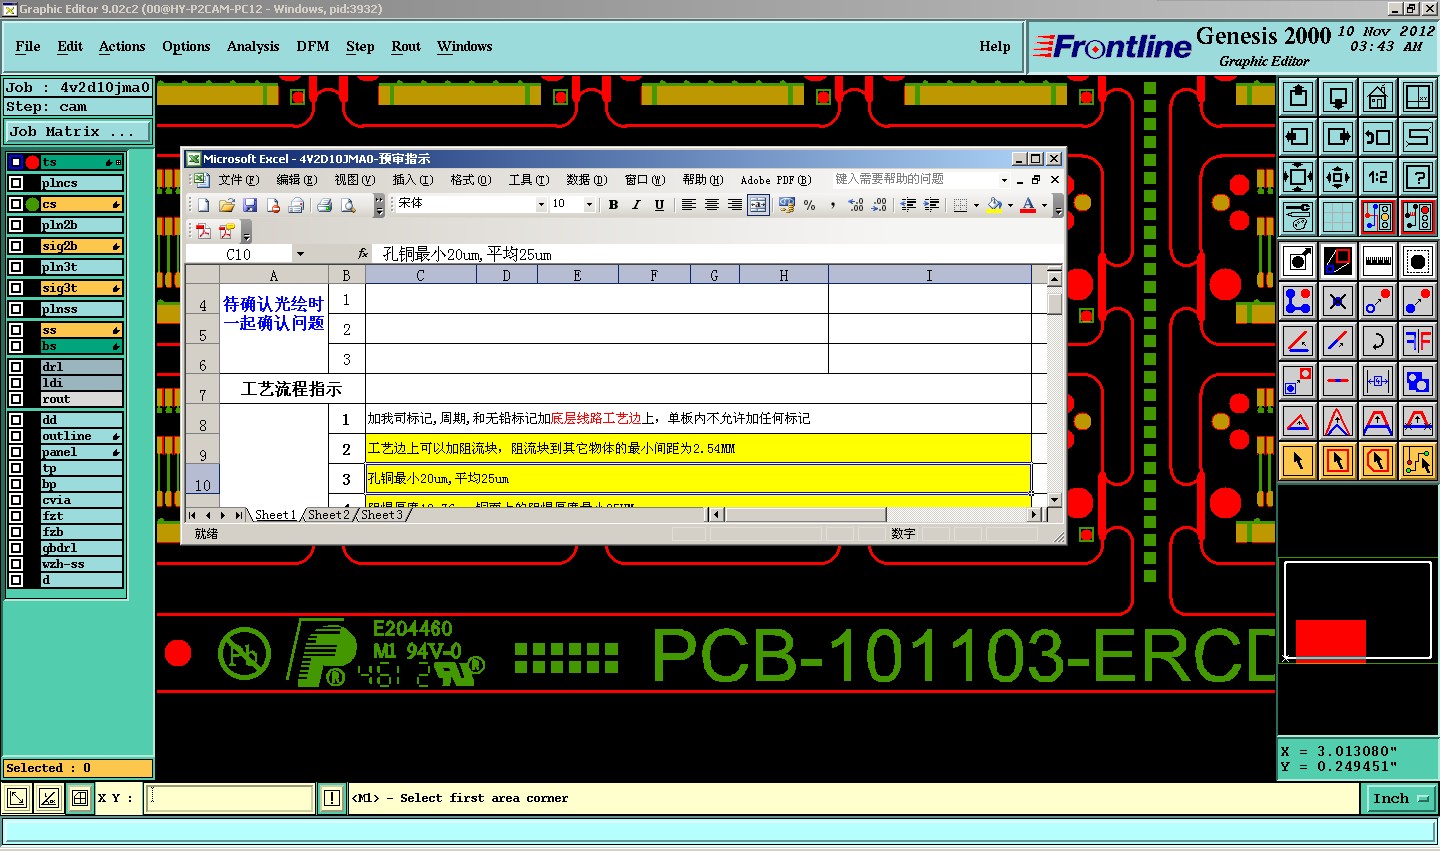1440x851 pixels.
Task: Open the Excel font size dropdown
Action: [589, 205]
